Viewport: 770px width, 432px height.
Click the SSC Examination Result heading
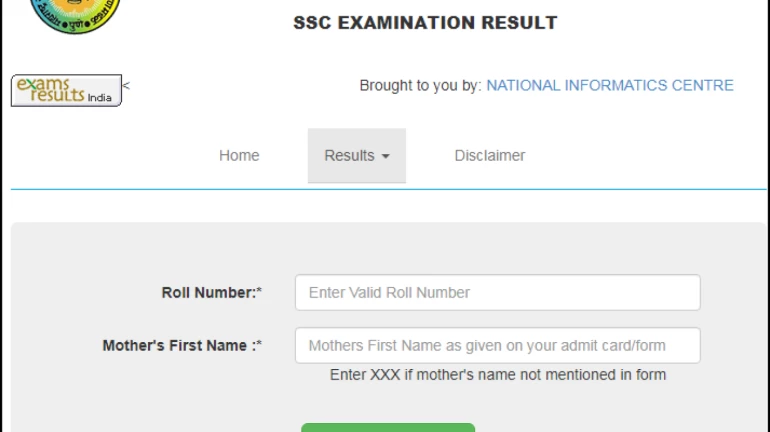[425, 23]
